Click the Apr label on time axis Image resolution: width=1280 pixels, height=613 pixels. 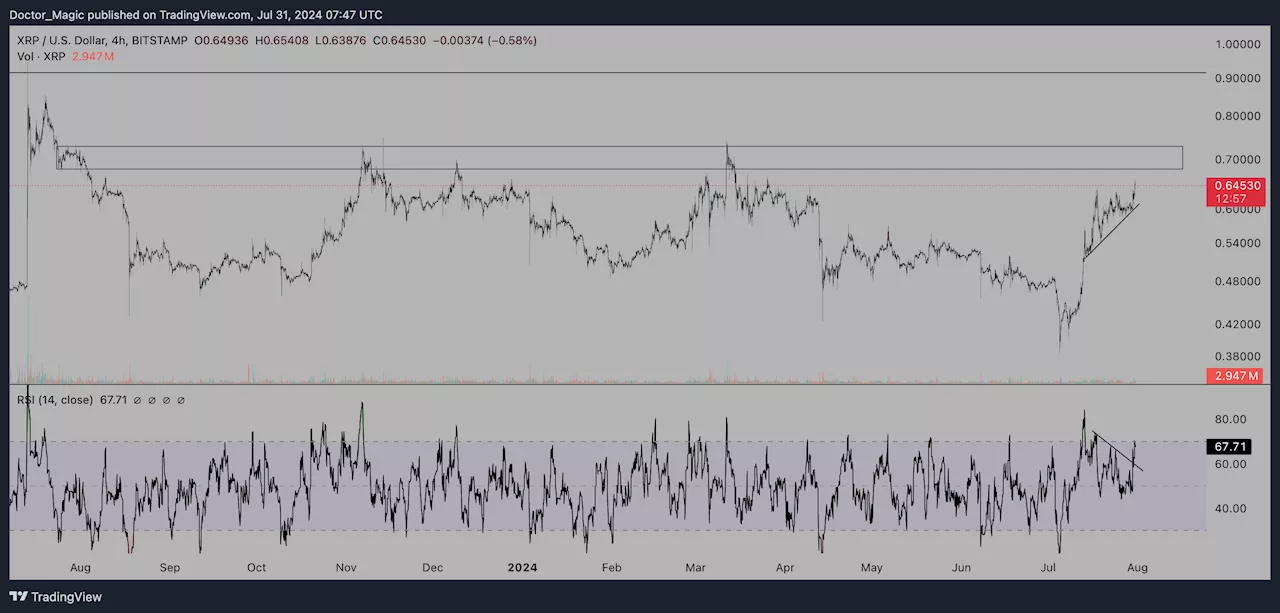click(784, 568)
